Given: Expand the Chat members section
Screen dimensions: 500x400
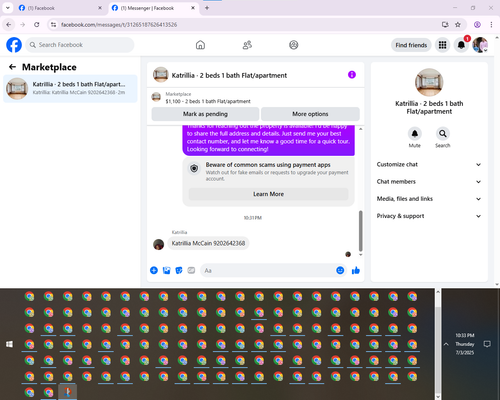Looking at the screenshot, I should 429,182.
